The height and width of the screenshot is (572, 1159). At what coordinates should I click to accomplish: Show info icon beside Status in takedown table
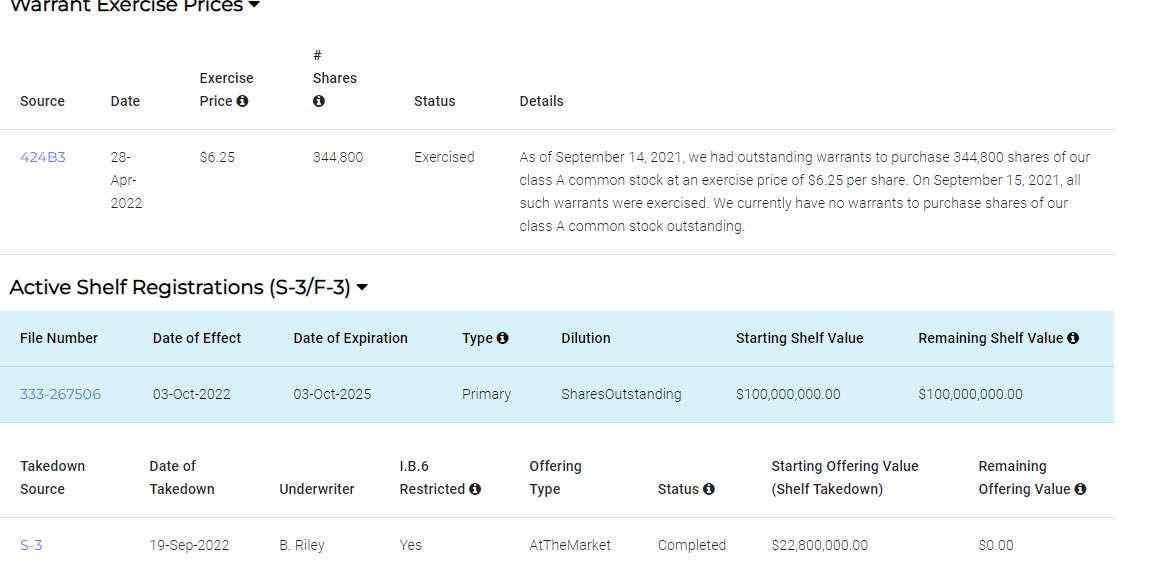(x=708, y=489)
